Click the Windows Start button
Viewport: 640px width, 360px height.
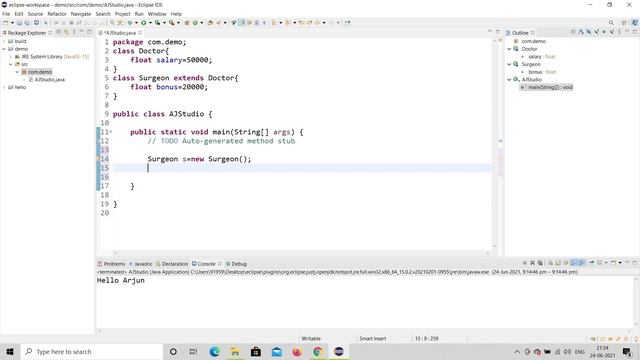point(10,351)
